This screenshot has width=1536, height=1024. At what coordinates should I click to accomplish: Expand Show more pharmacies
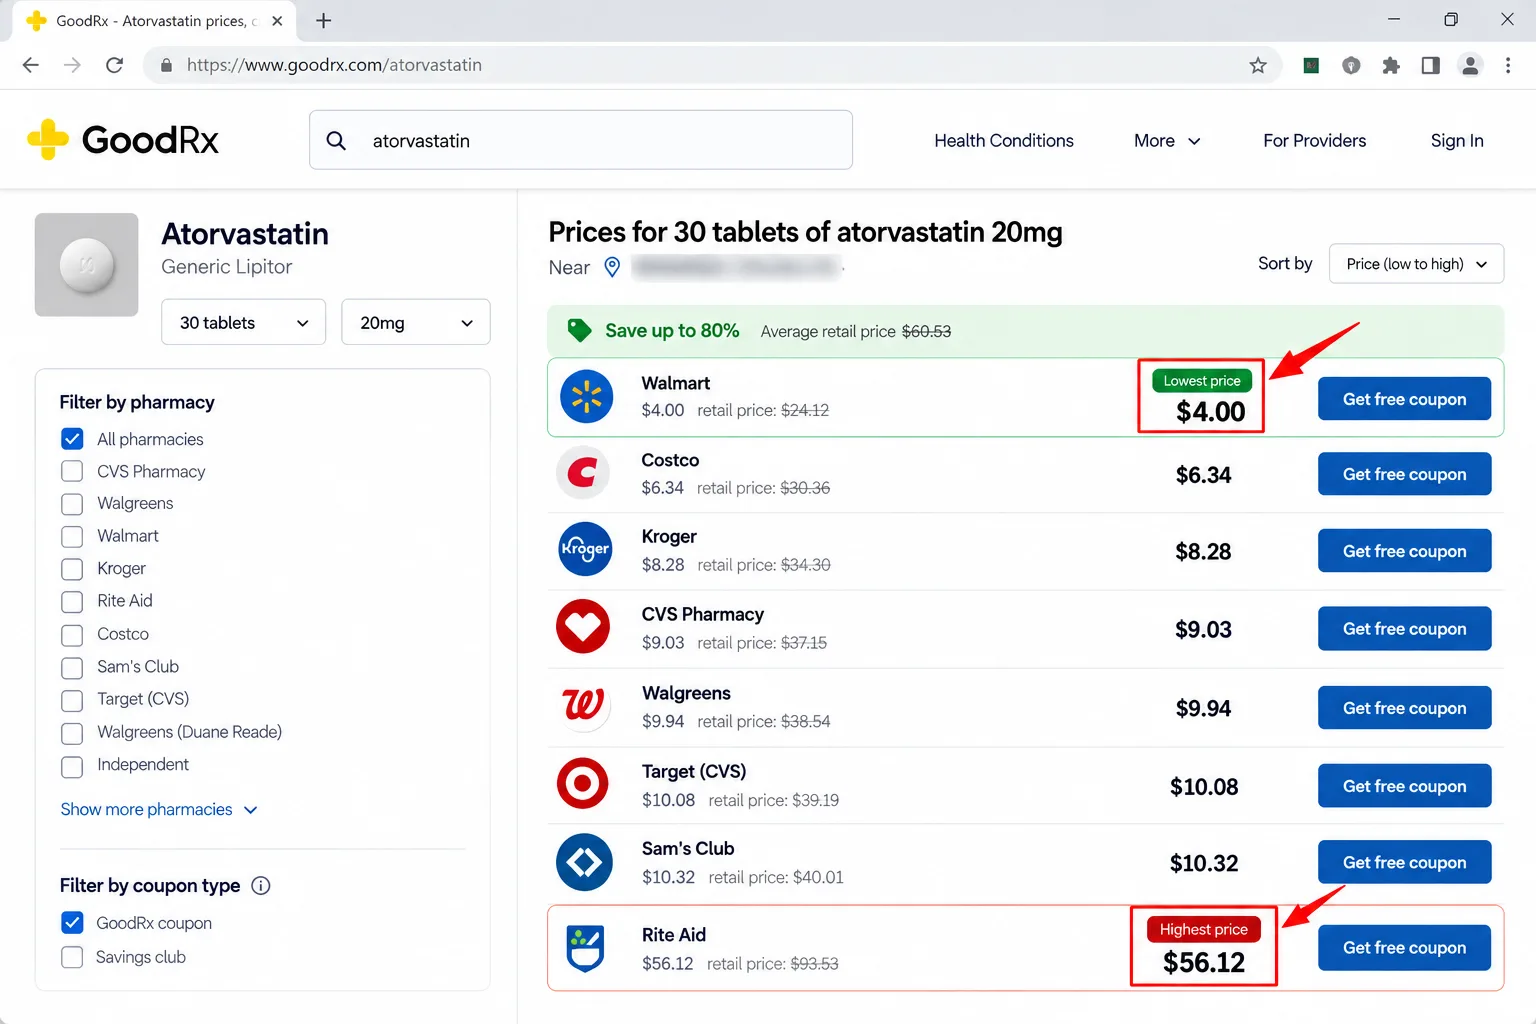158,809
